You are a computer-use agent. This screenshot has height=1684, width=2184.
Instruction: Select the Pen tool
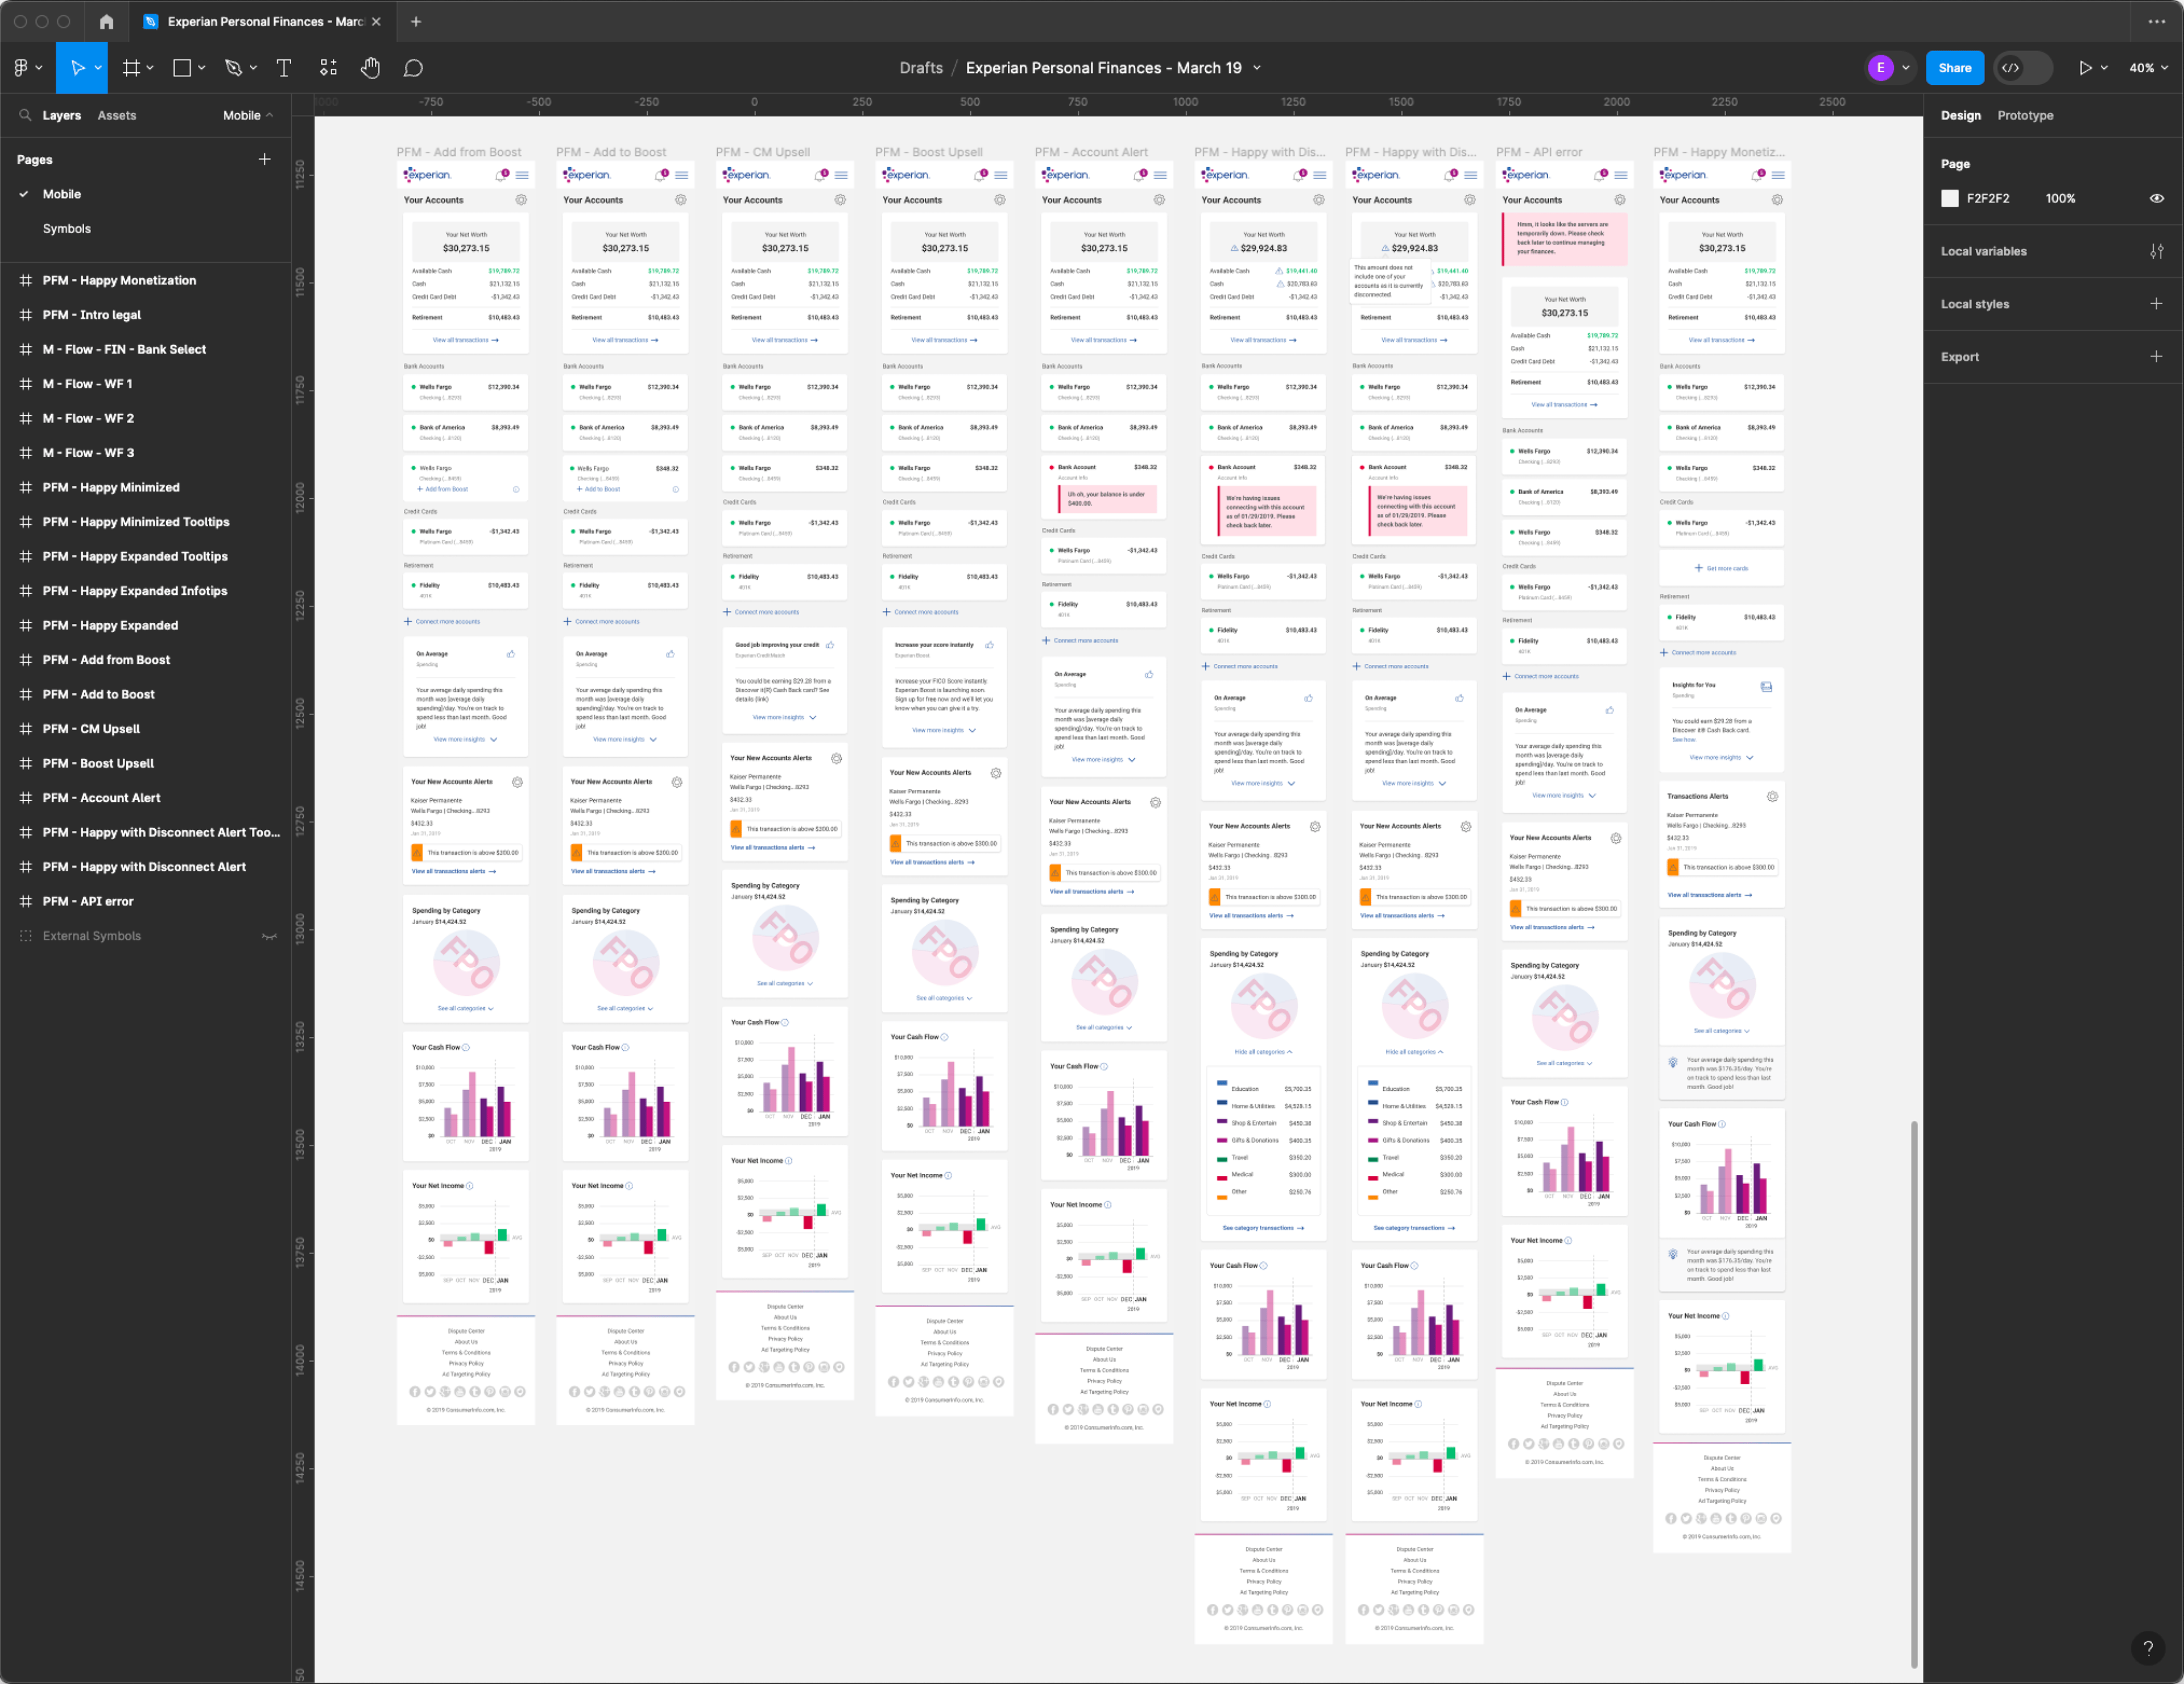(x=233, y=68)
